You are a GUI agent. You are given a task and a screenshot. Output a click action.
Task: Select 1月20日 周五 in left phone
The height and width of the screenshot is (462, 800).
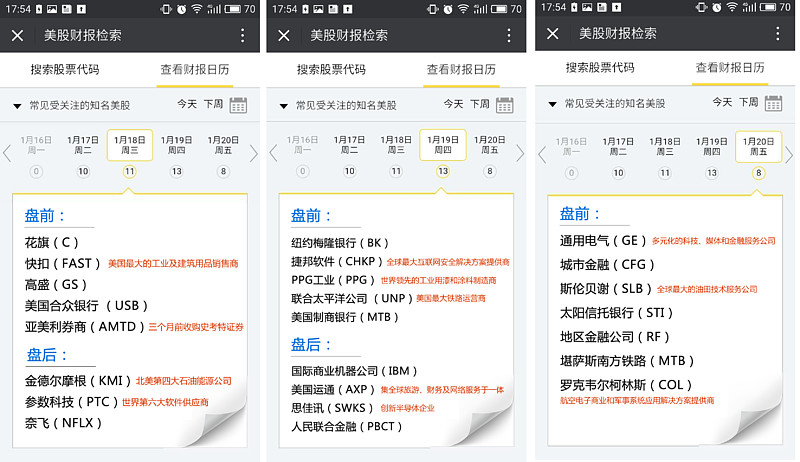223,145
